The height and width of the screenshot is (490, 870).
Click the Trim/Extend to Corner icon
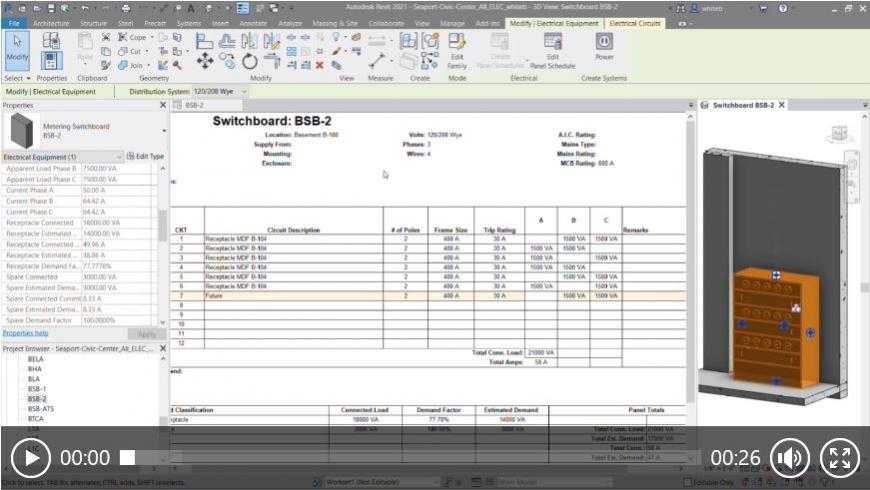pyautogui.click(x=271, y=61)
